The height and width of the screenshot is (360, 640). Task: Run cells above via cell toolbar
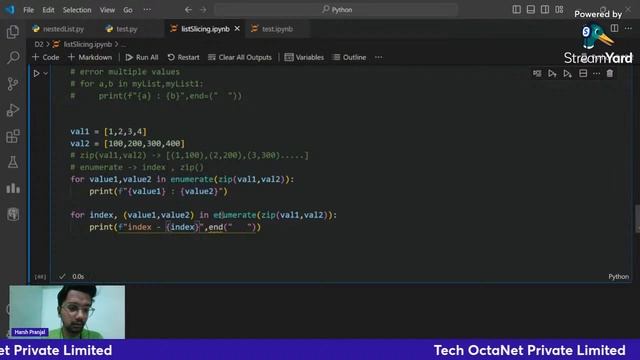click(x=552, y=73)
